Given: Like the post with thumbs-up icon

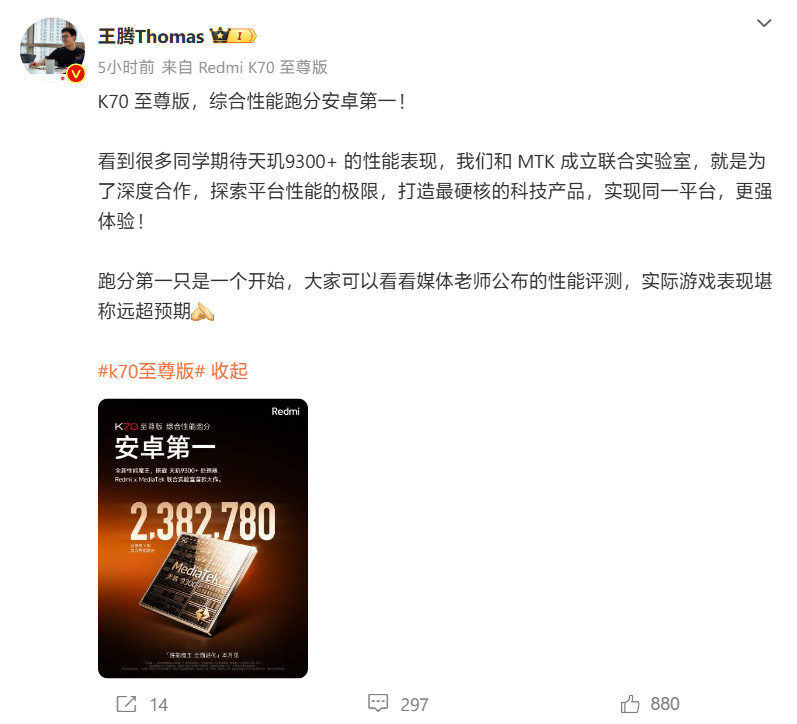Looking at the screenshot, I should tap(630, 704).
